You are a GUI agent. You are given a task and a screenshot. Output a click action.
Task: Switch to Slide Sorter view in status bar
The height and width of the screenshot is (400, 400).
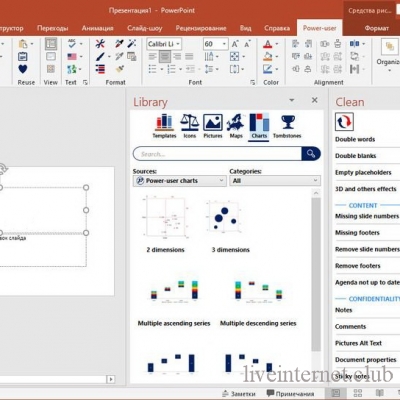point(358,393)
